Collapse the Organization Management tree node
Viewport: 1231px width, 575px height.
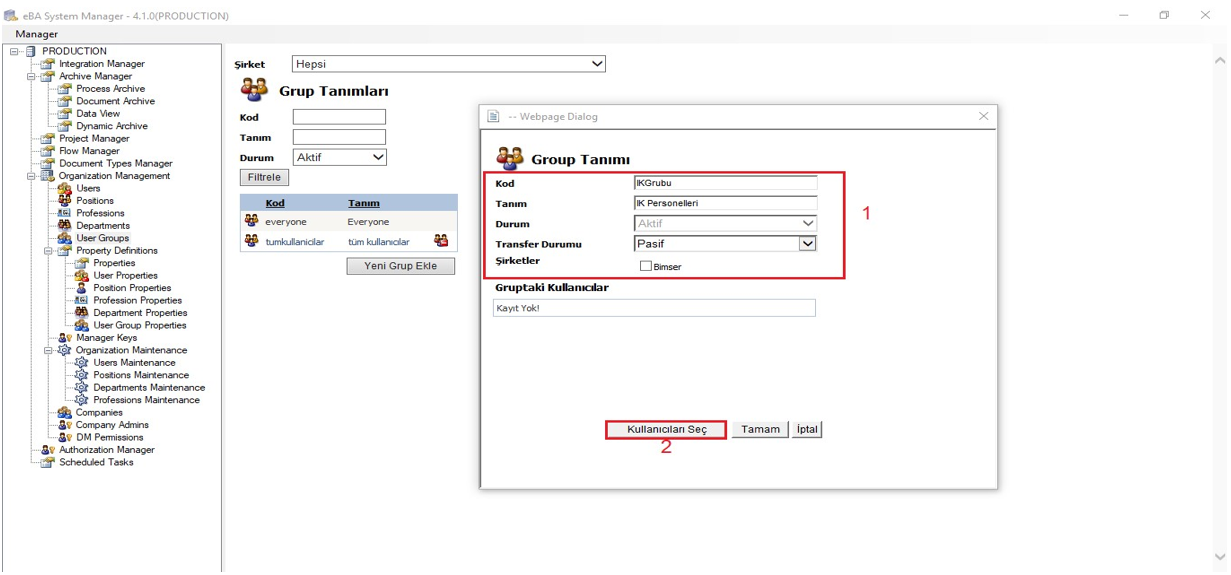(x=31, y=176)
